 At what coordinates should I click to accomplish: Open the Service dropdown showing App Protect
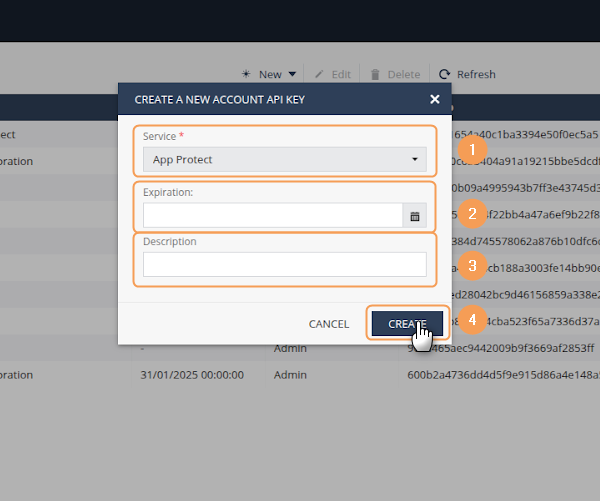284,159
